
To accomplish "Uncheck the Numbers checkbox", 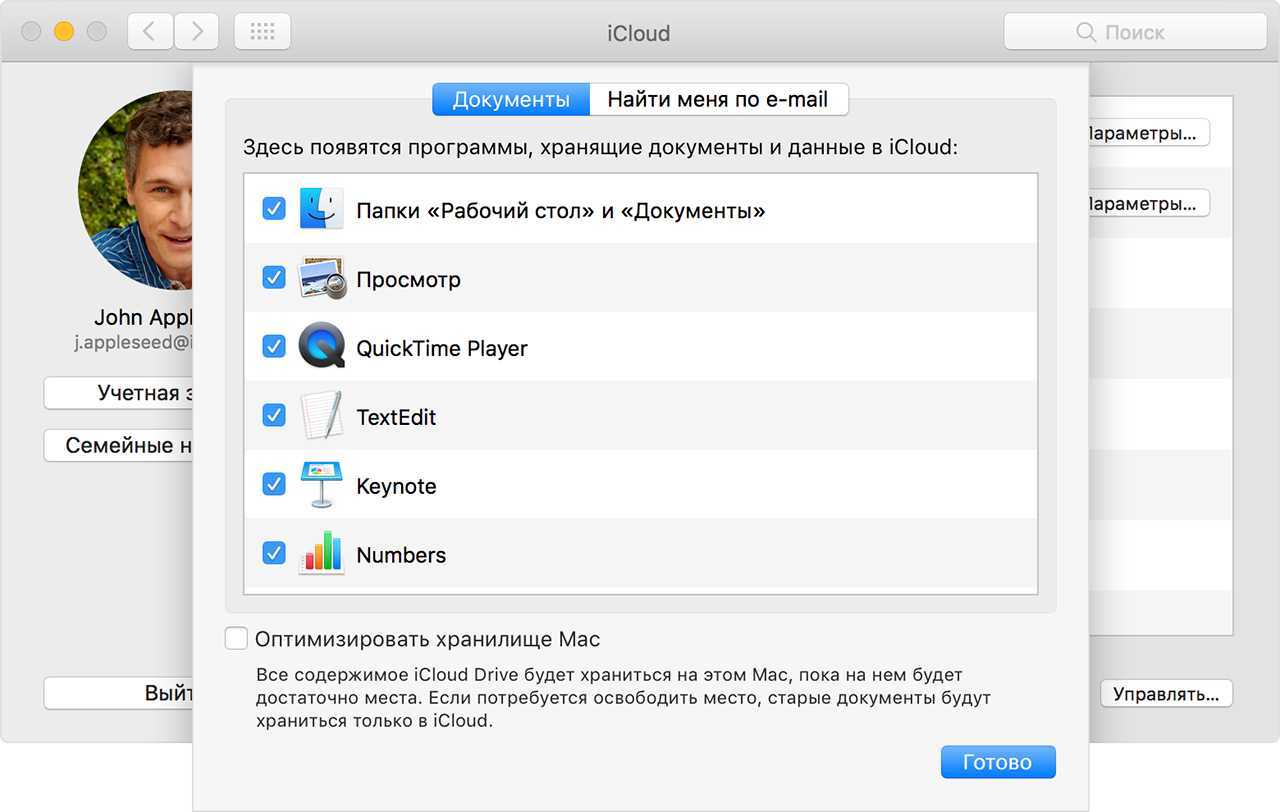I will tap(274, 553).
